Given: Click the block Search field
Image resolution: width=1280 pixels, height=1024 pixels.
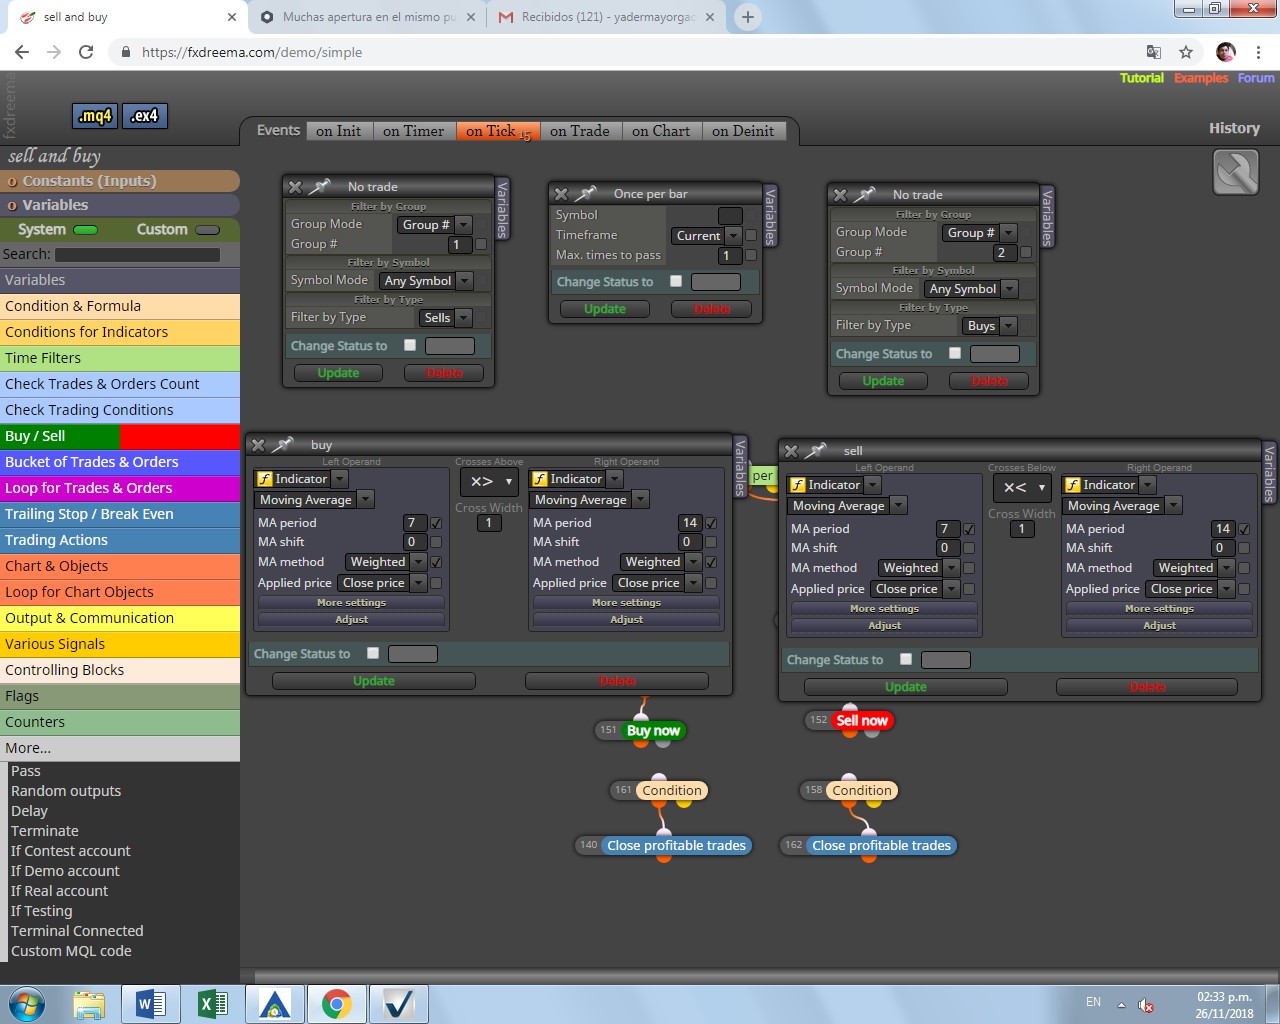Looking at the screenshot, I should (137, 255).
